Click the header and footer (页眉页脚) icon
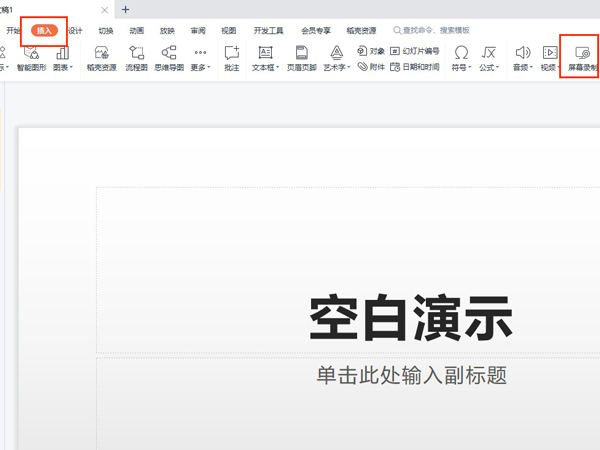Screen dimensions: 600x450 click(x=301, y=53)
